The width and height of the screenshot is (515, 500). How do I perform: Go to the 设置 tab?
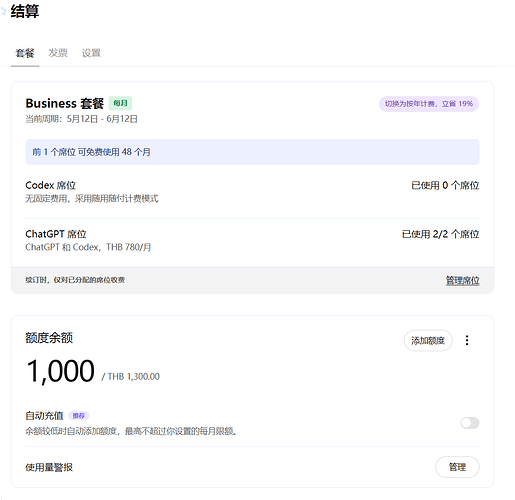91,53
